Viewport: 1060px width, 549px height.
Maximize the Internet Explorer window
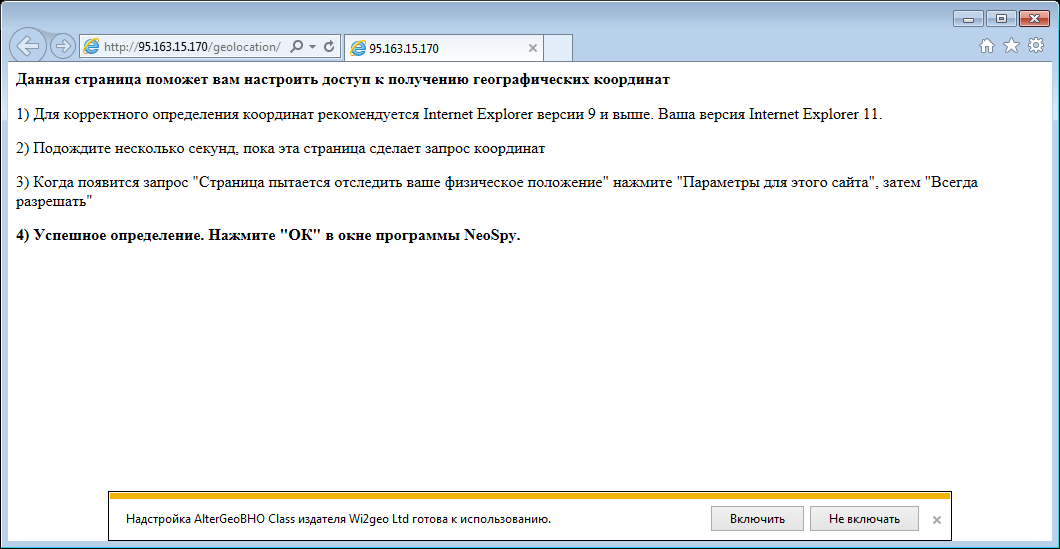click(1001, 19)
